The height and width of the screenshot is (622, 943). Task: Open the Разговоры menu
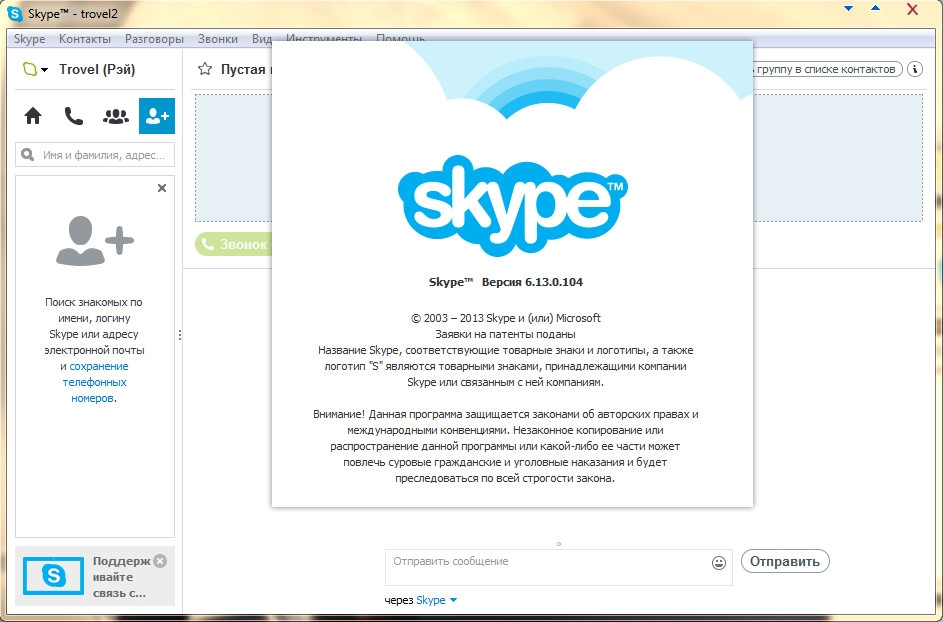155,39
